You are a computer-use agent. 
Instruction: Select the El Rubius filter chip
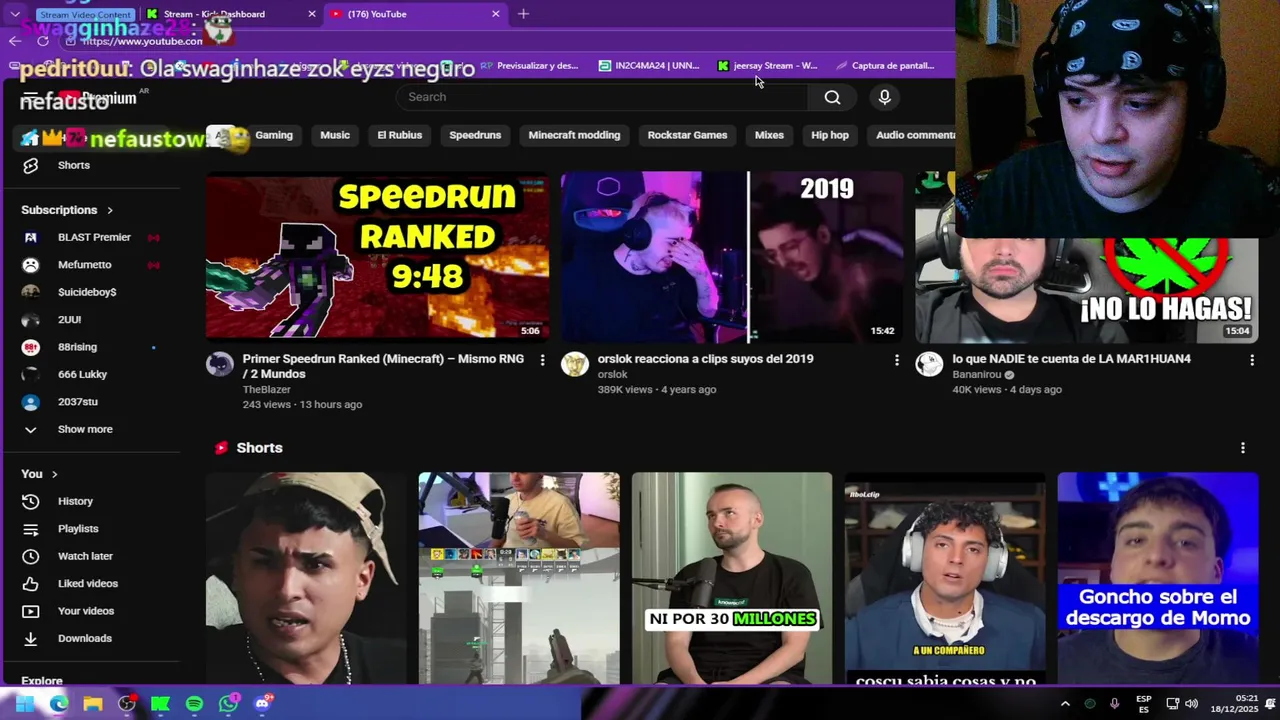tap(400, 135)
